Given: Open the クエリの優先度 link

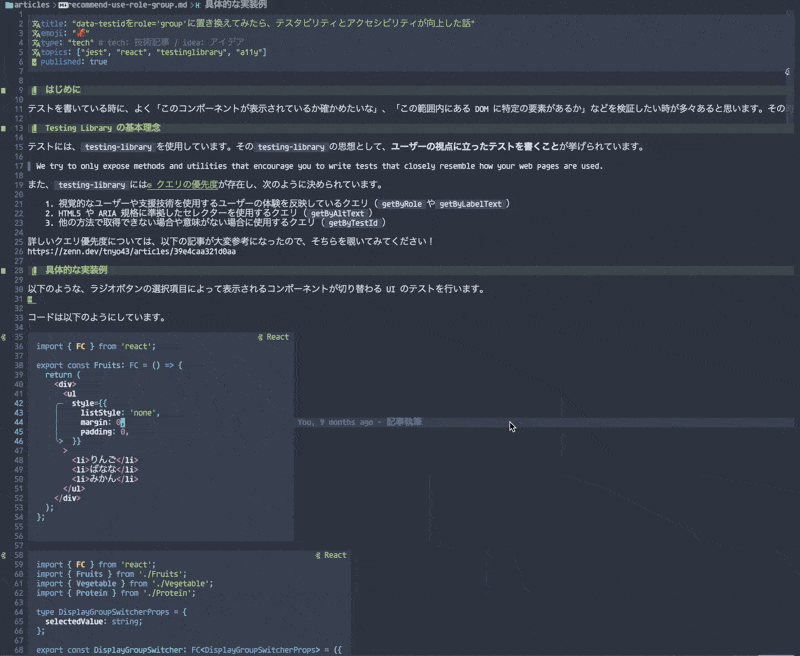Looking at the screenshot, I should click(x=187, y=185).
